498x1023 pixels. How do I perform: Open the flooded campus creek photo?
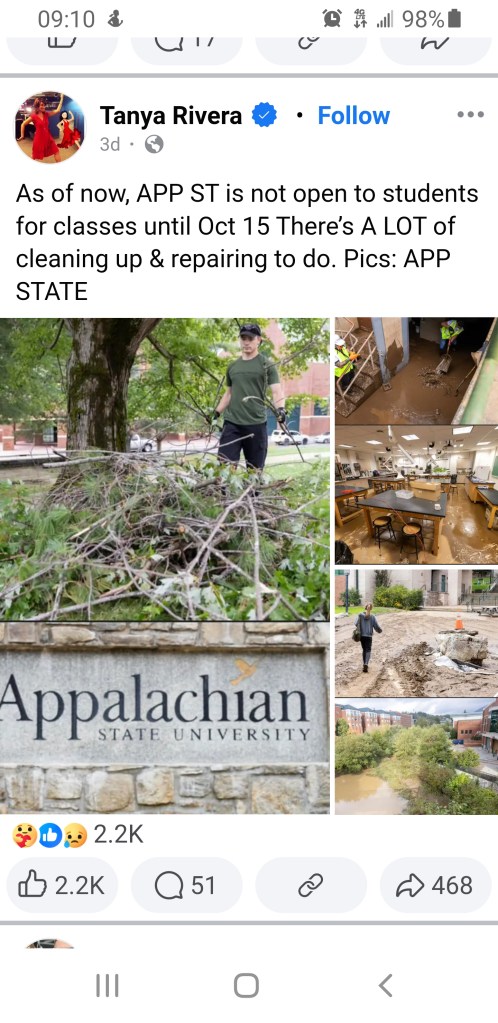tap(416, 757)
